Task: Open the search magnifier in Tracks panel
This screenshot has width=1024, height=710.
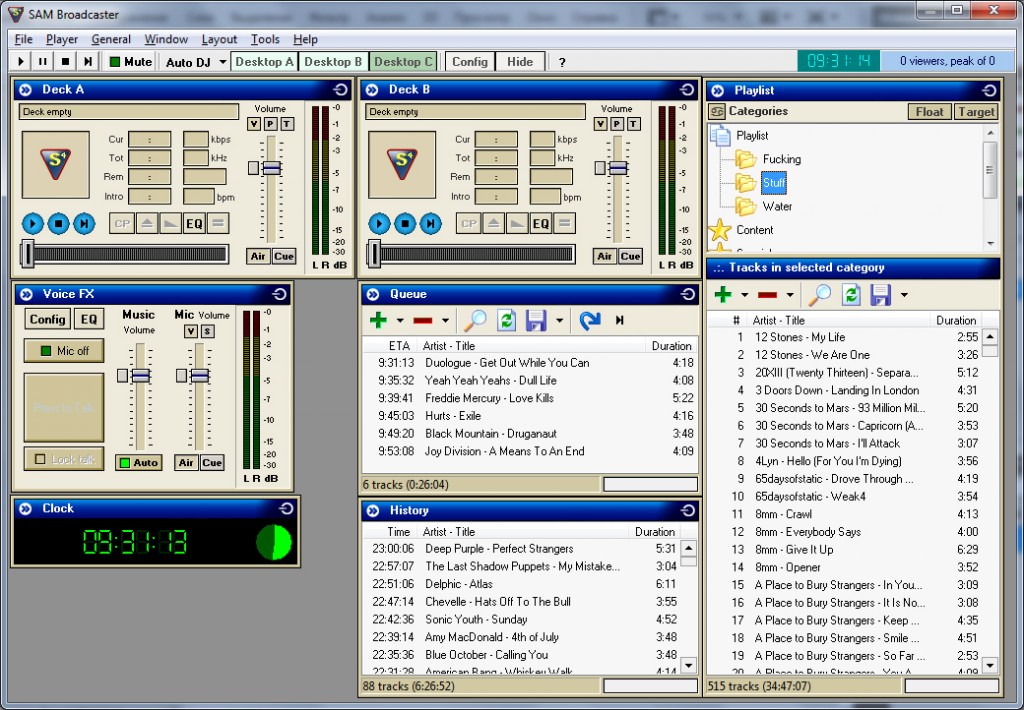Action: [820, 295]
